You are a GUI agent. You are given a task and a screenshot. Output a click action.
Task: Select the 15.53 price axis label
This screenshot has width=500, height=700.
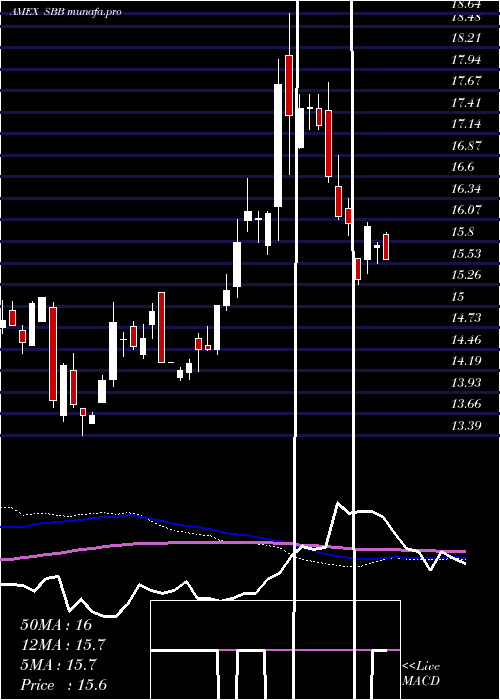467,254
